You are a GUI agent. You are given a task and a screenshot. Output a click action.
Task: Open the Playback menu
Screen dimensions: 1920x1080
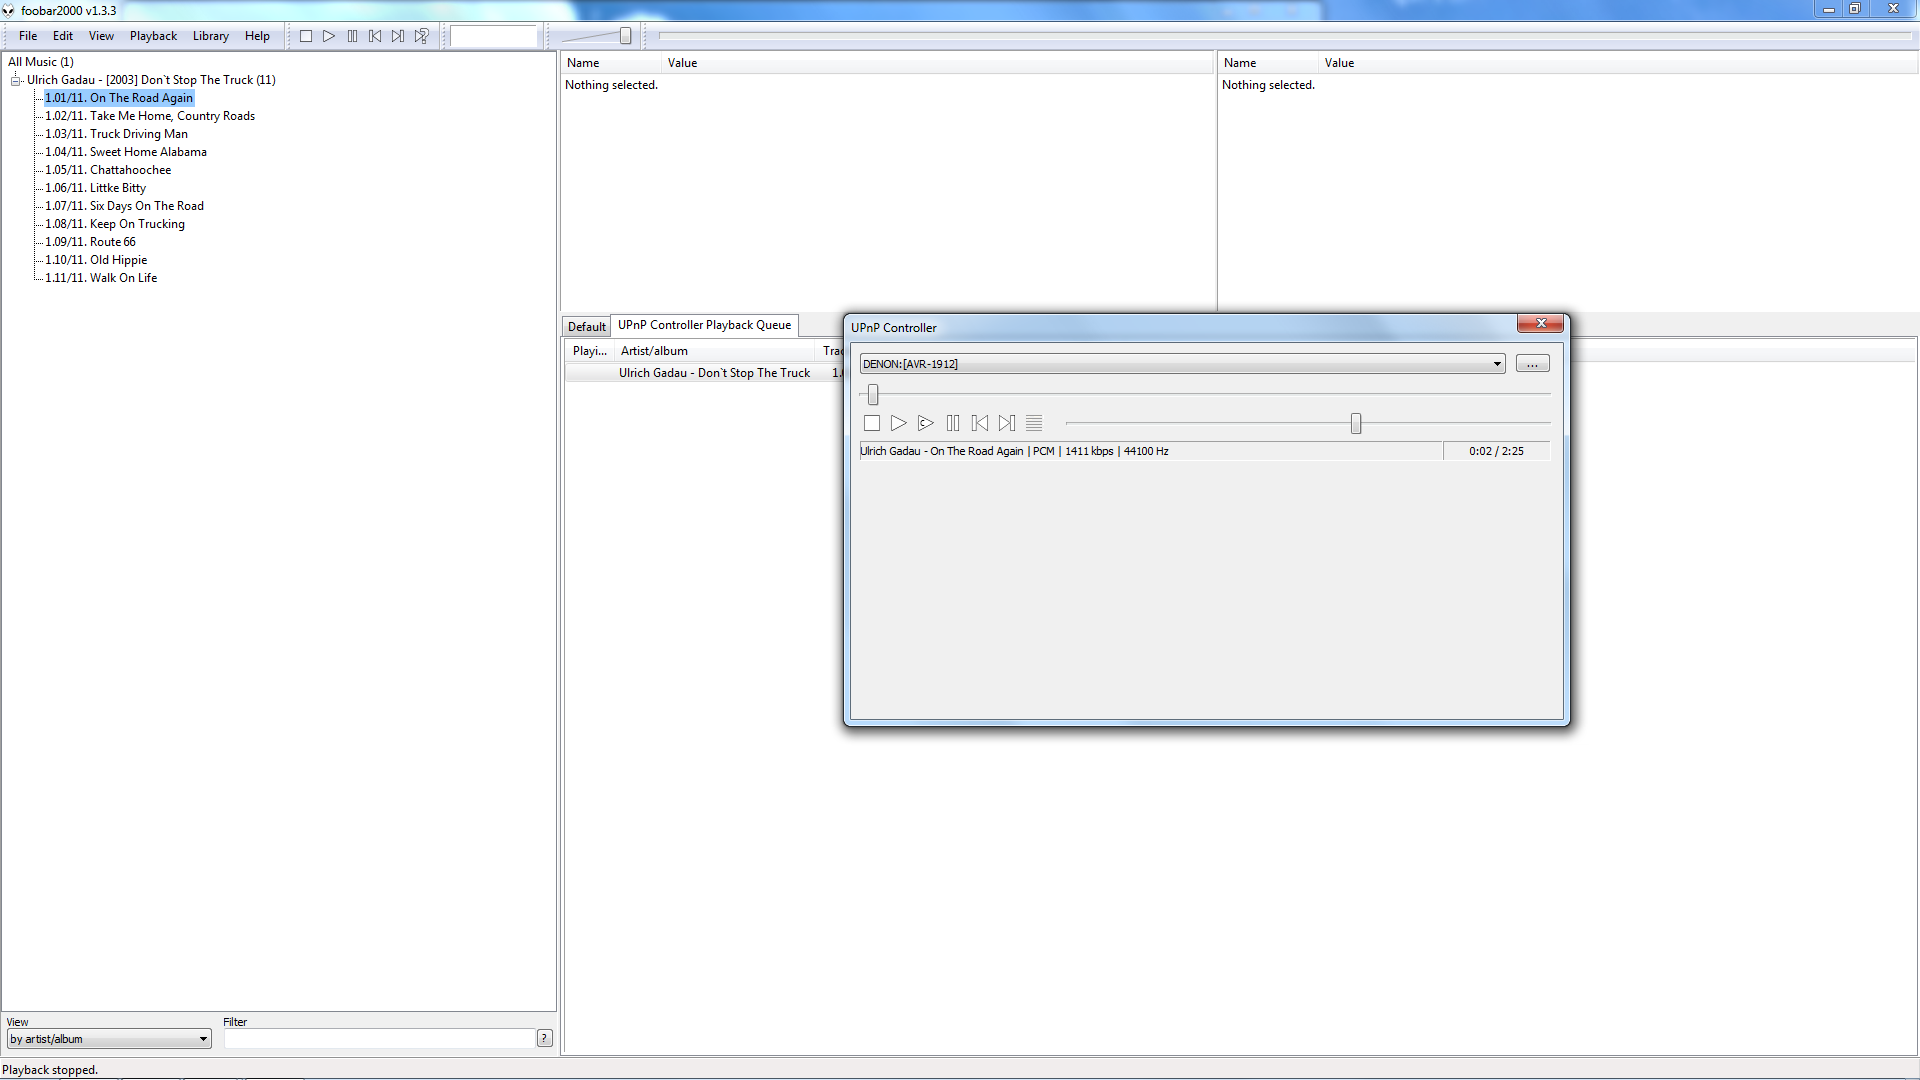click(x=153, y=36)
